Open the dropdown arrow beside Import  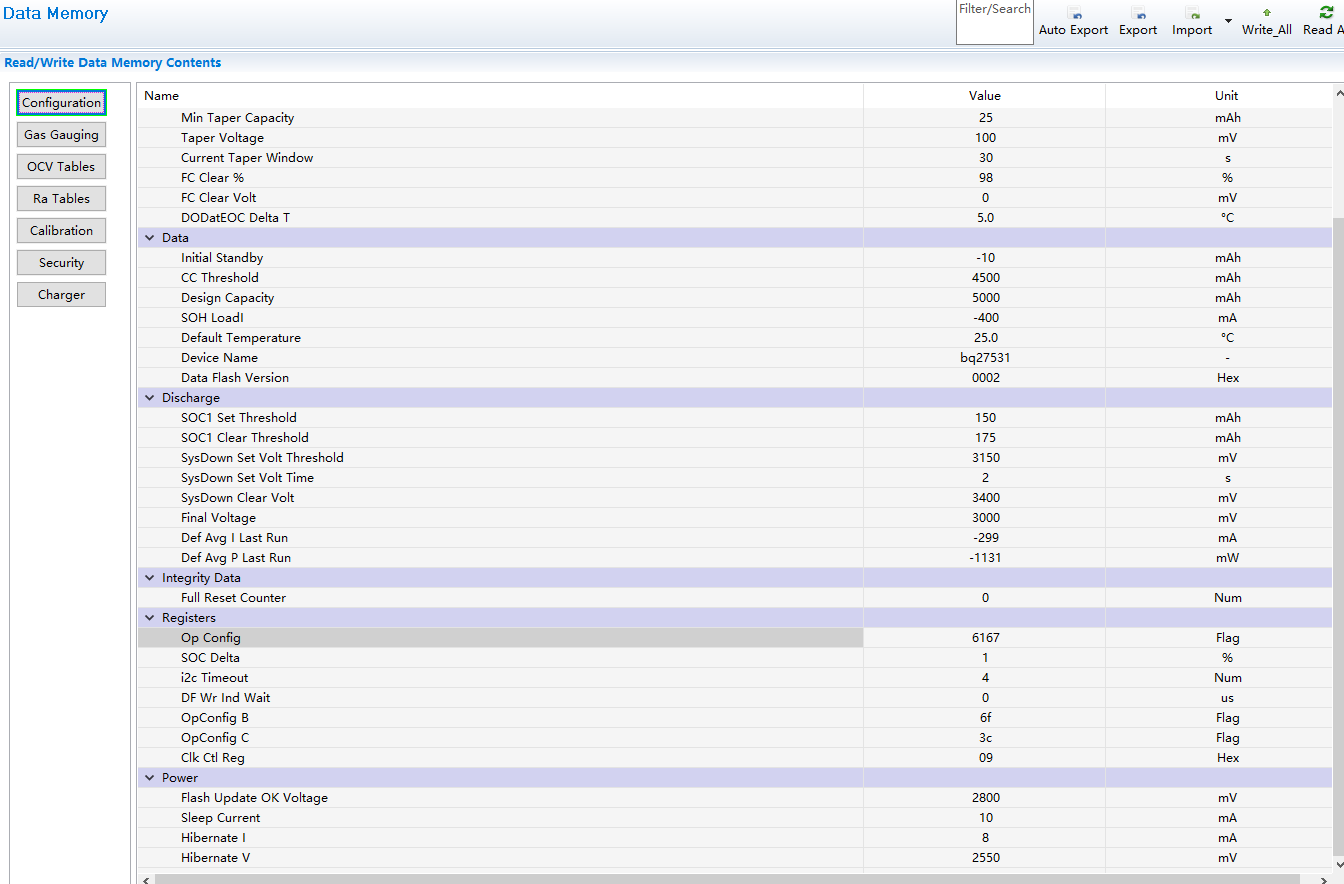(x=1228, y=21)
